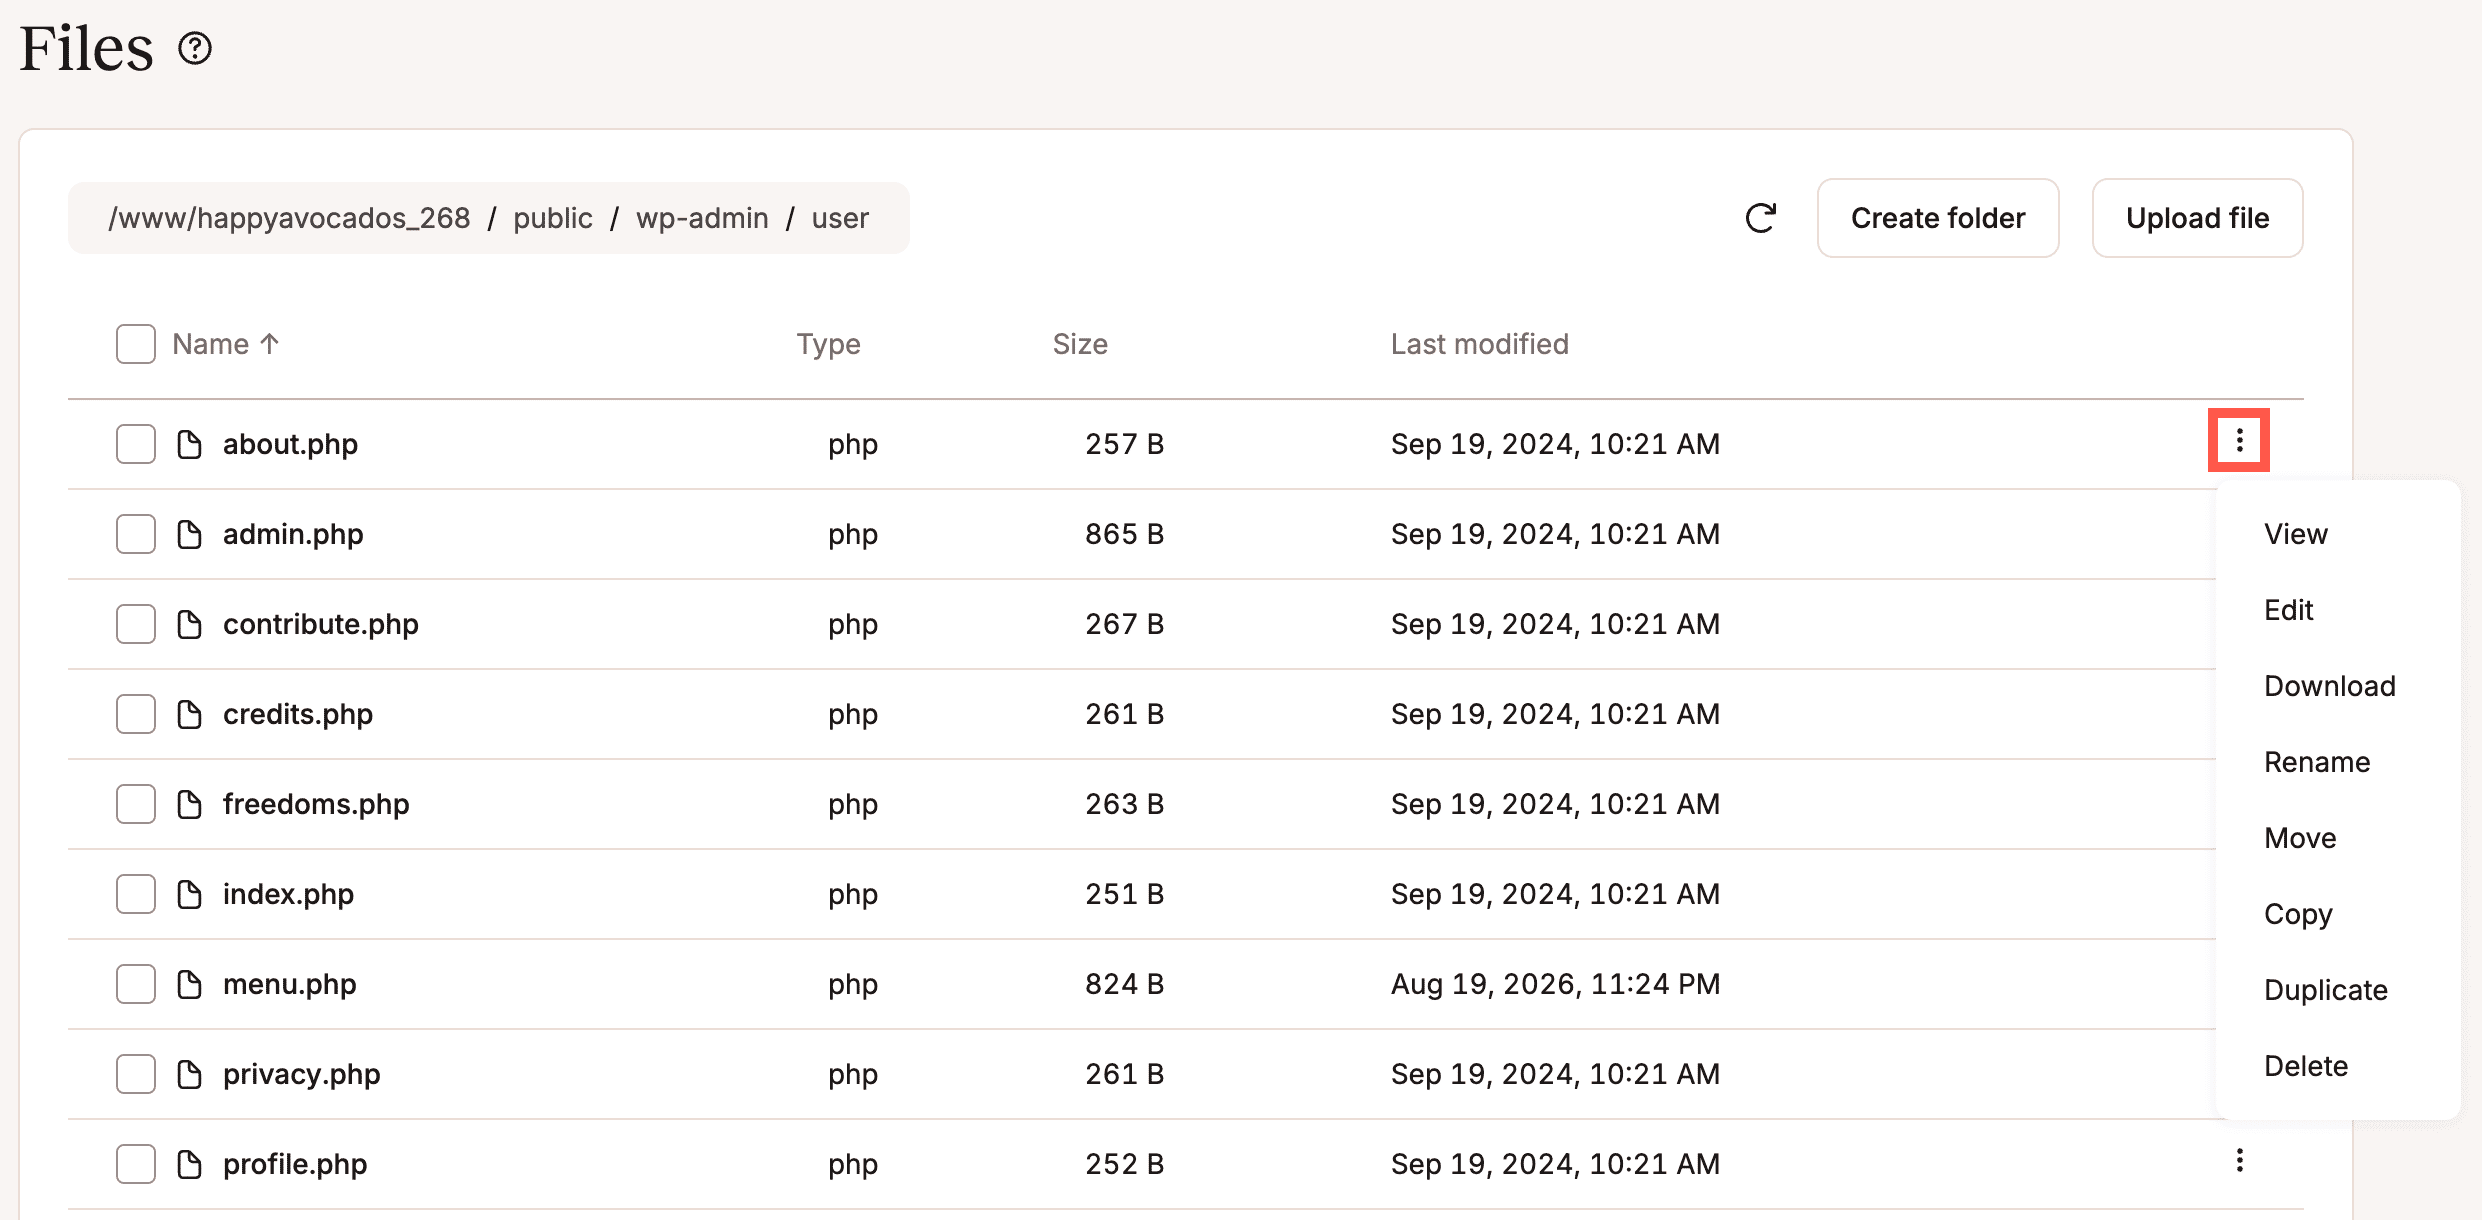Open the three-dot menu for about.php
The image size is (2482, 1220).
(2239, 440)
